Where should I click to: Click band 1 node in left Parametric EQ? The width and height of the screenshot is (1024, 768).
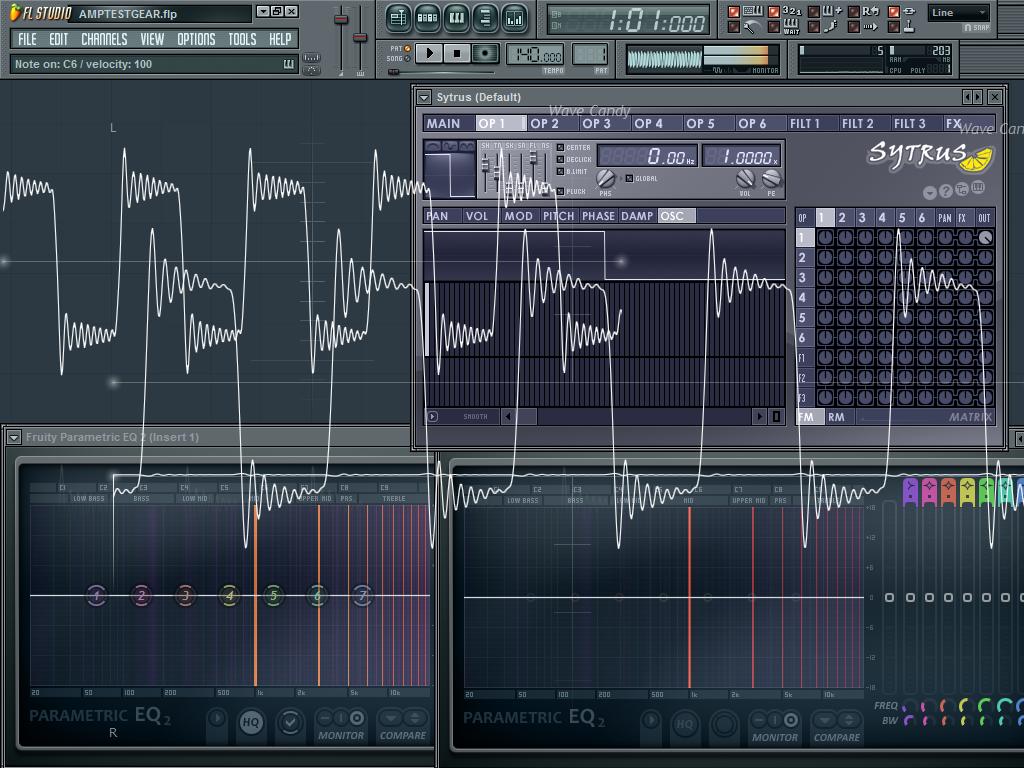(x=97, y=595)
